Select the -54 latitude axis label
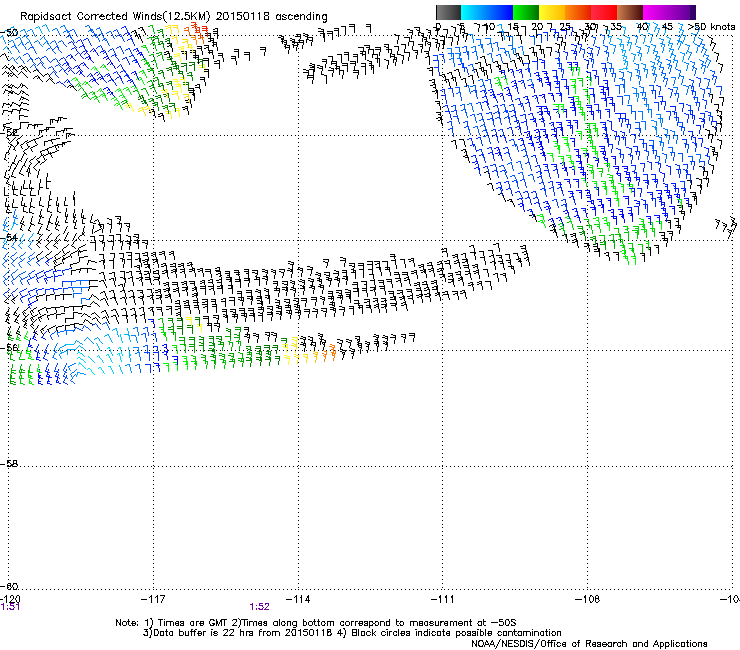The width and height of the screenshot is (740, 650). (x=9, y=238)
